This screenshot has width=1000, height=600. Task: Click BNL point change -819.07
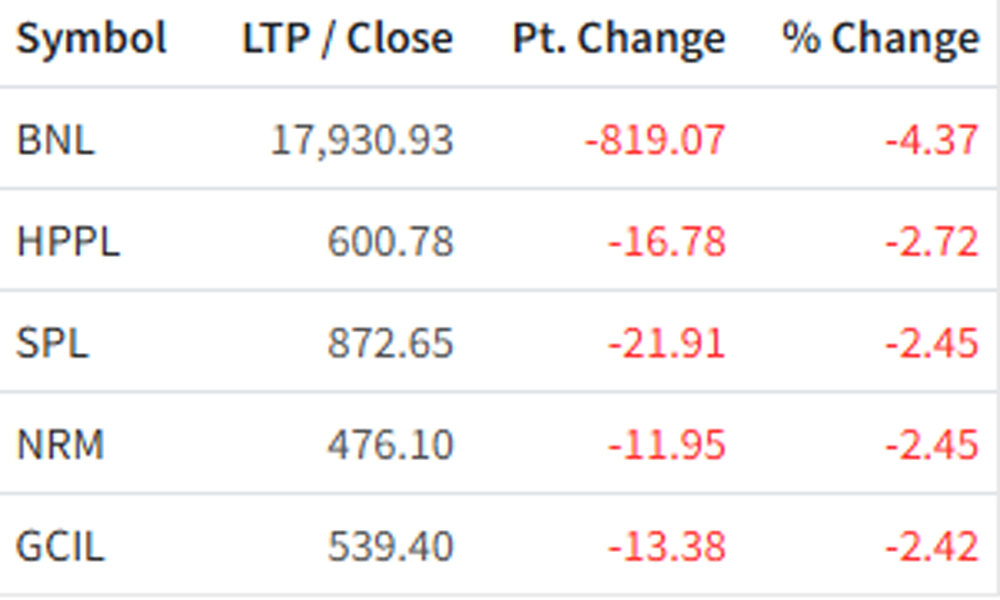click(655, 140)
